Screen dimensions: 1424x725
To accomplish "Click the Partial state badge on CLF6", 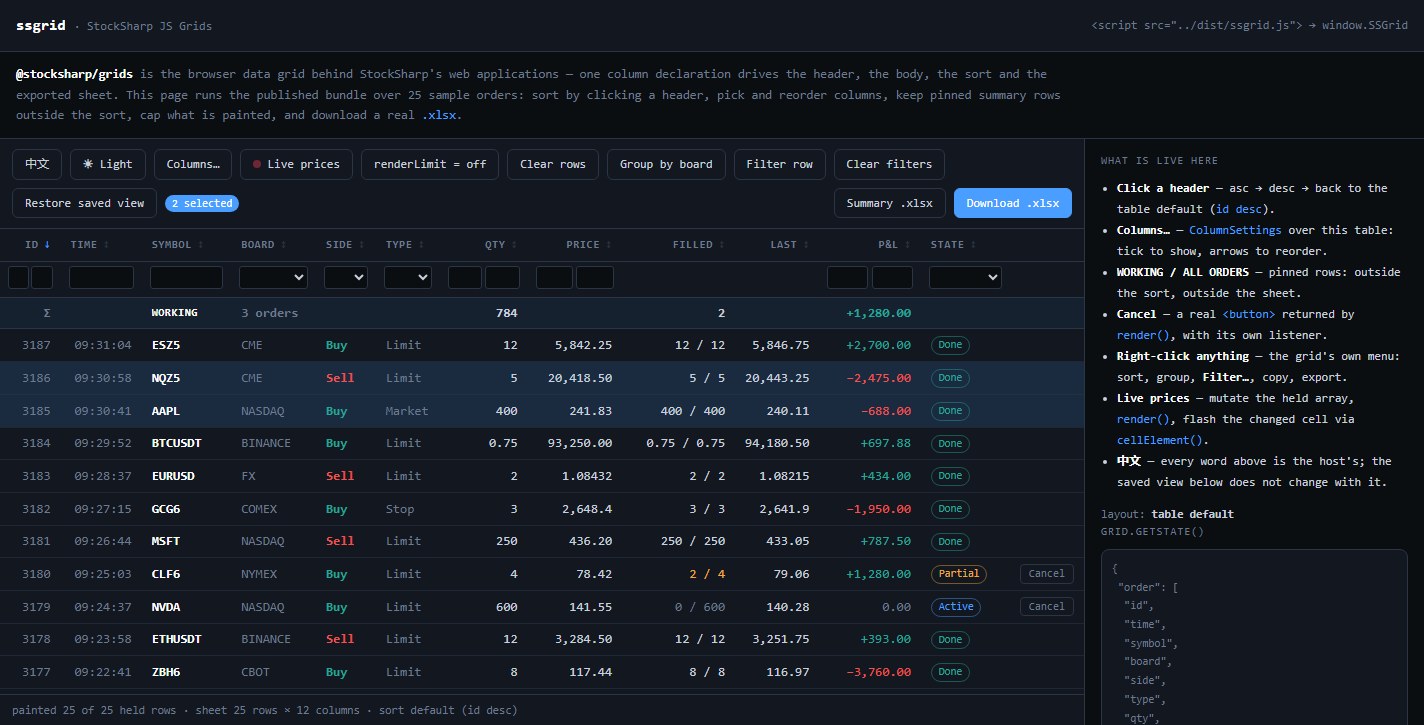I will click(958, 574).
